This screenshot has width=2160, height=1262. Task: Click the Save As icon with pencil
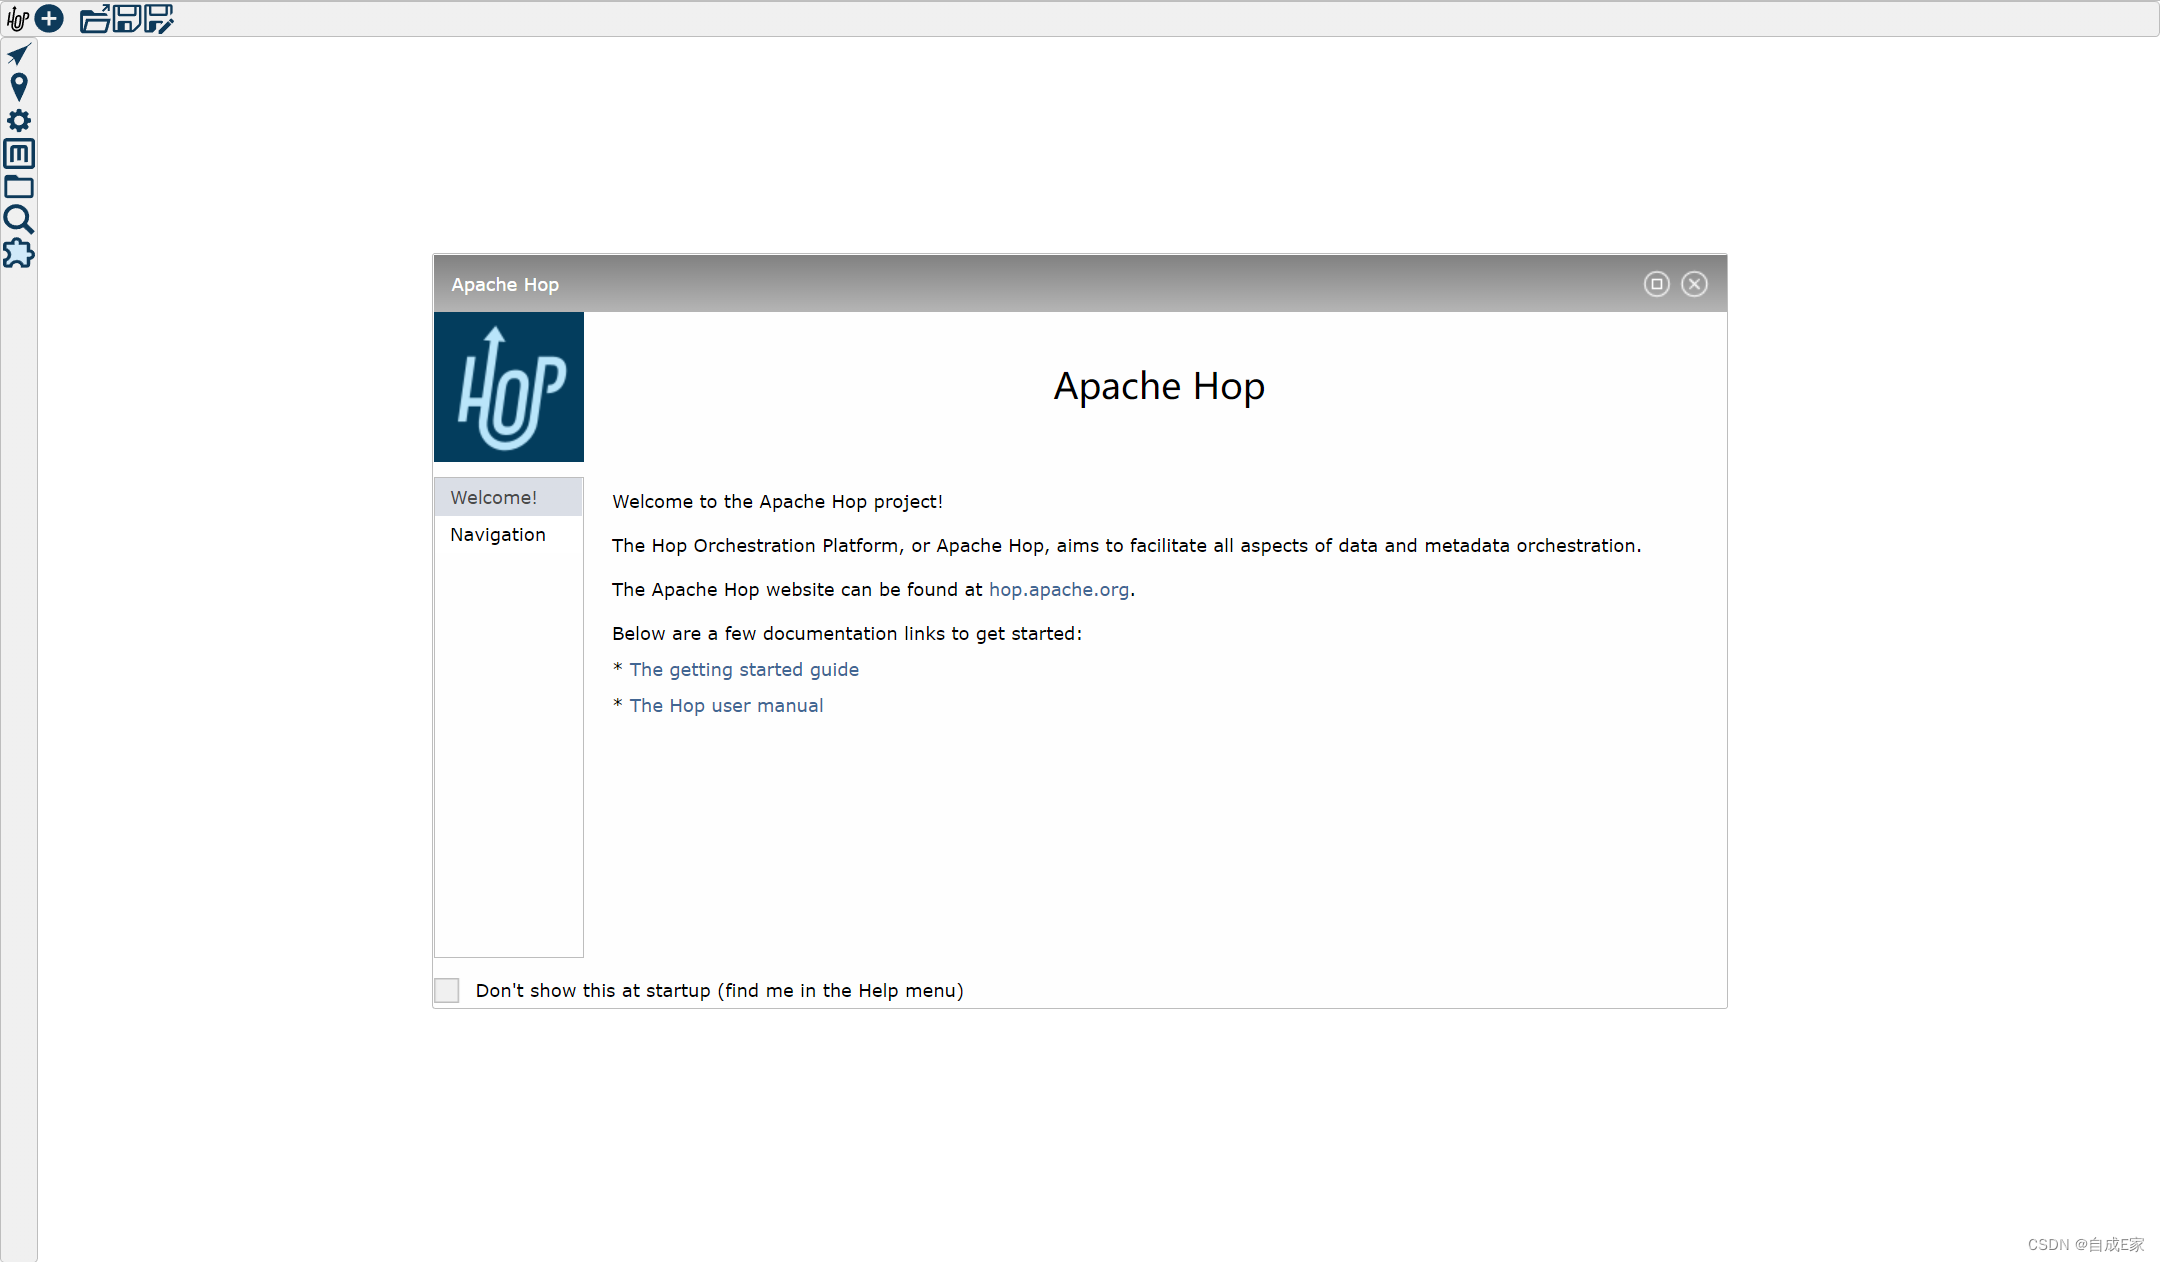(x=159, y=19)
